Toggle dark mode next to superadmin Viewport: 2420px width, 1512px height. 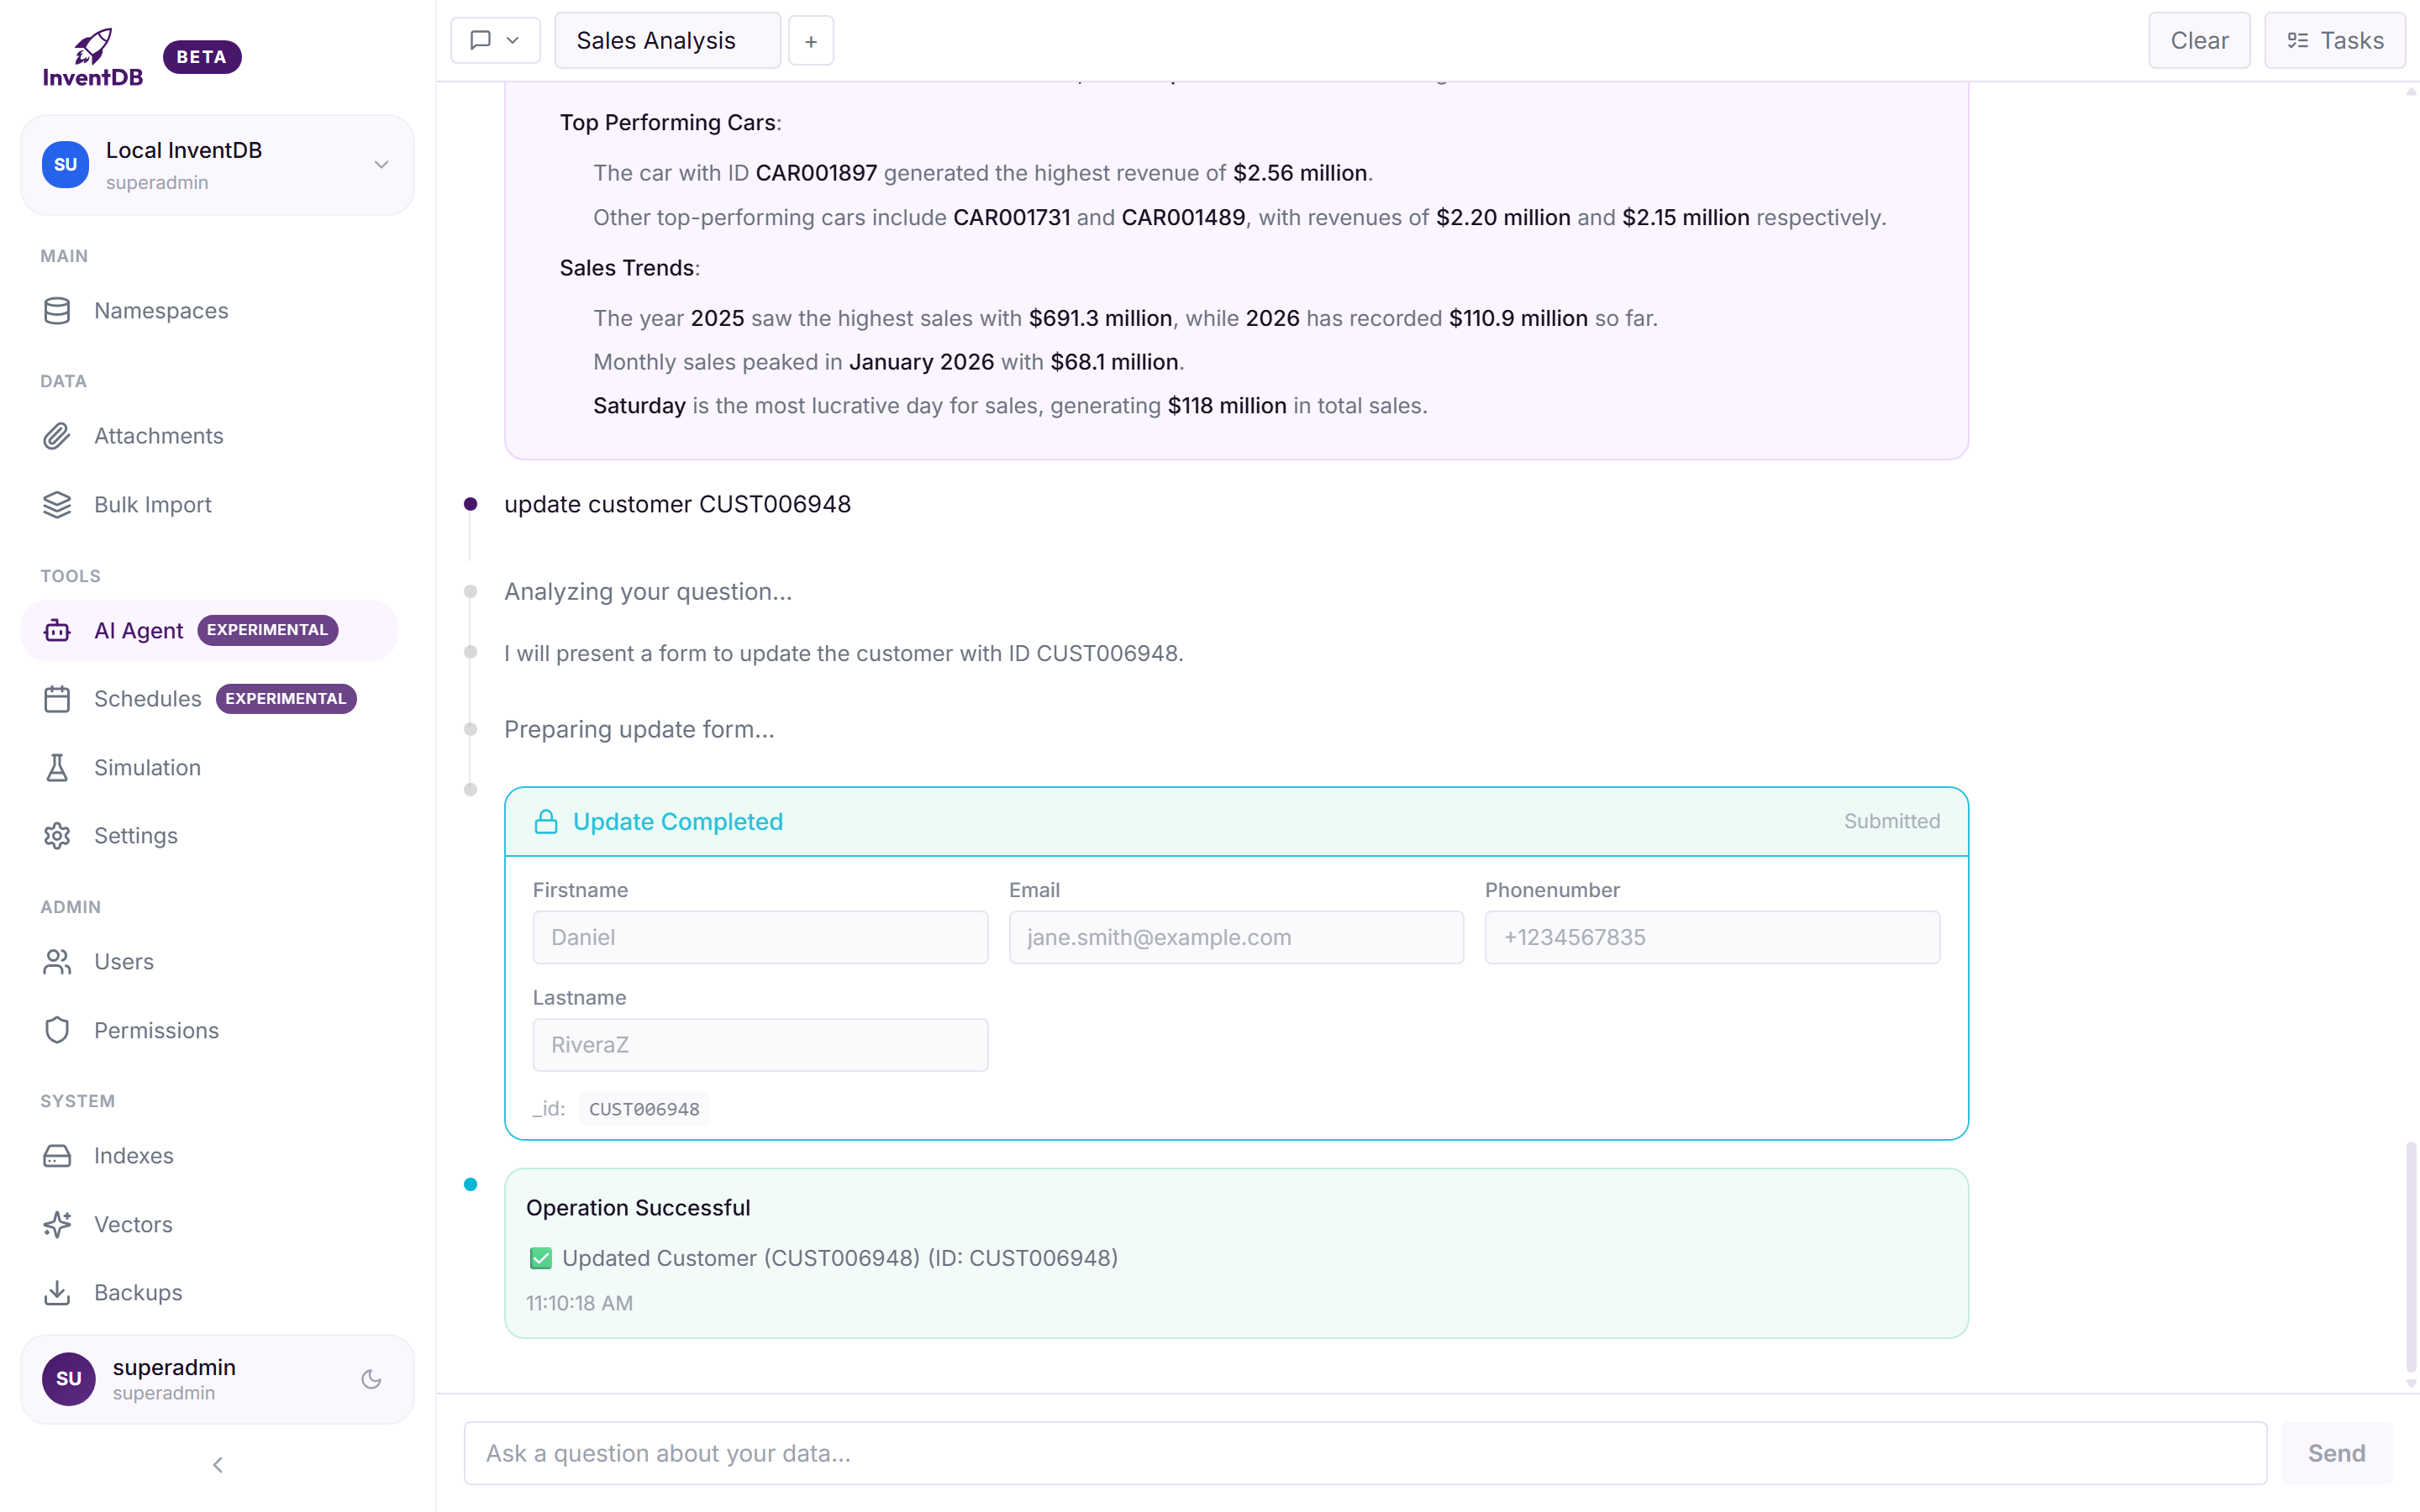(371, 1378)
